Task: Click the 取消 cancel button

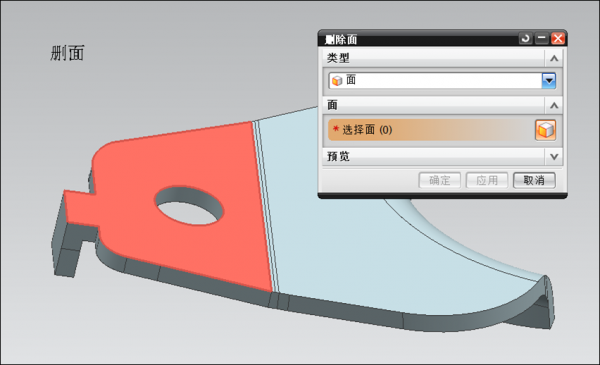Action: (x=534, y=180)
